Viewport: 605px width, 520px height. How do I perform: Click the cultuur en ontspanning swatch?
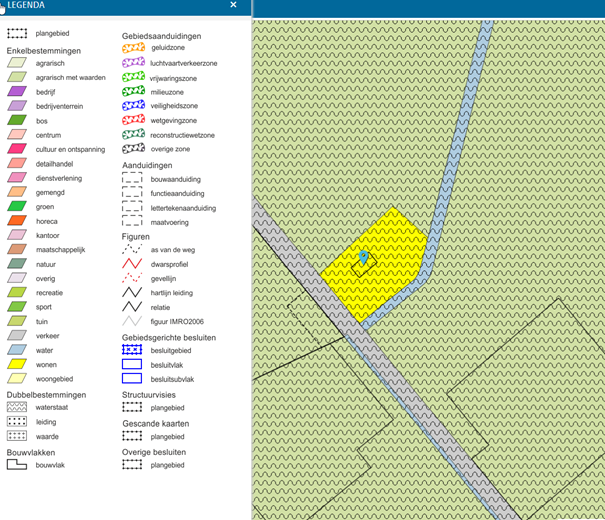click(x=17, y=149)
